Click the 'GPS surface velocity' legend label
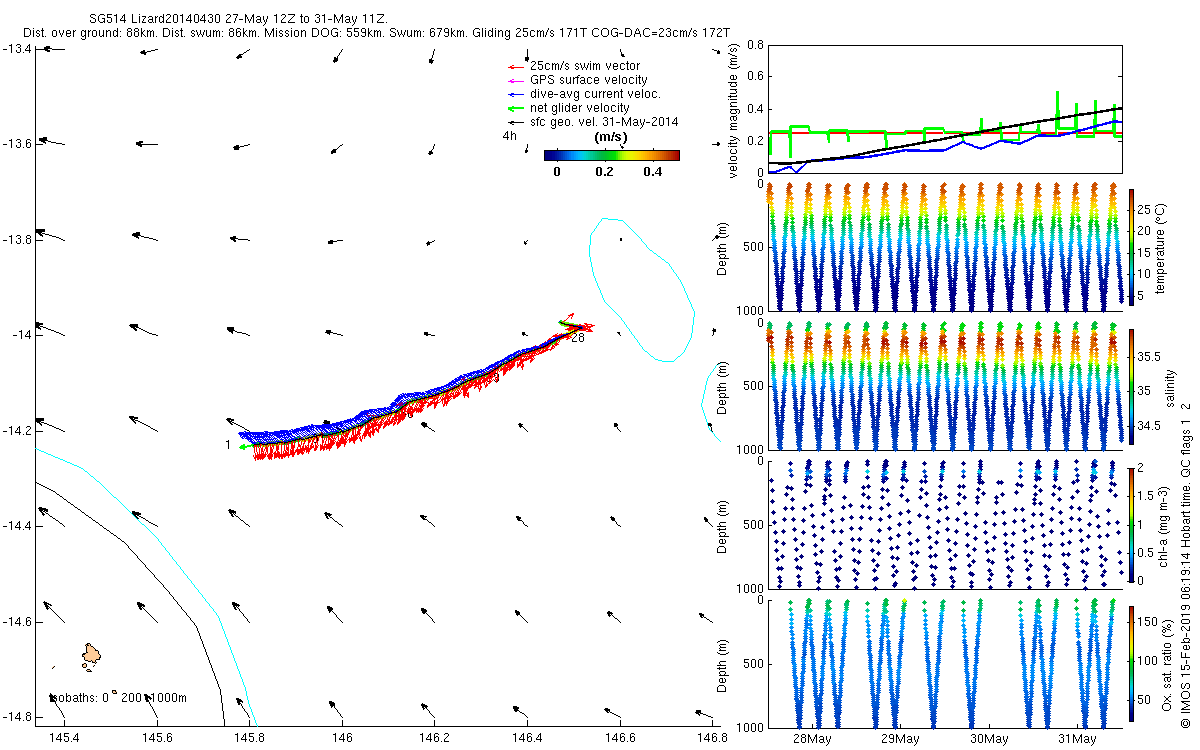Viewport: 1200px width, 750px height. tap(588, 80)
